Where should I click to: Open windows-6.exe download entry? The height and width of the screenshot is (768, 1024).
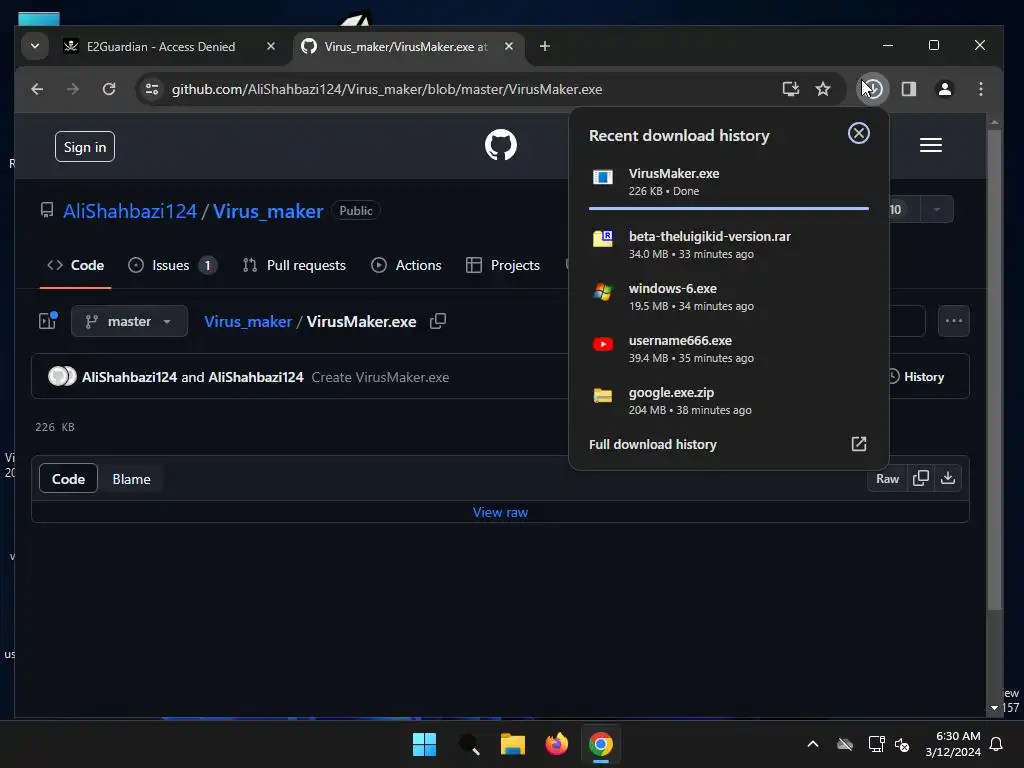[x=728, y=296]
